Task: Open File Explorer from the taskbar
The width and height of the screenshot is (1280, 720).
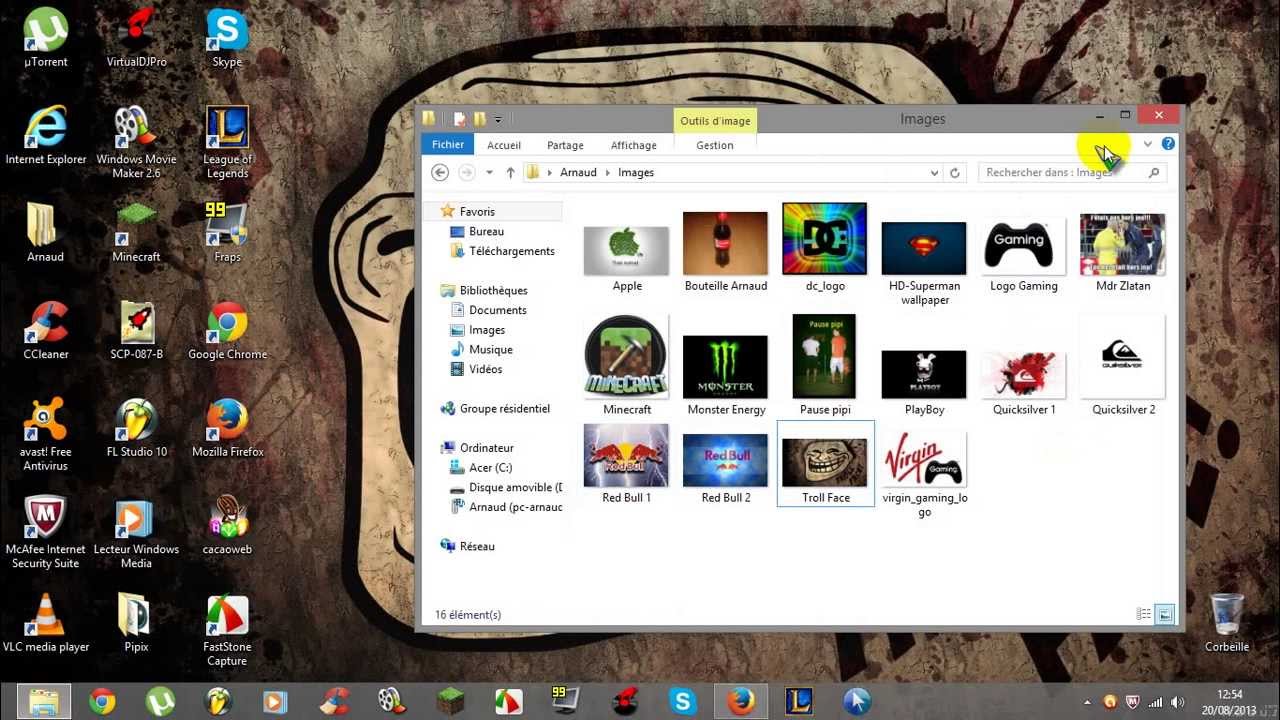Action: [44, 702]
